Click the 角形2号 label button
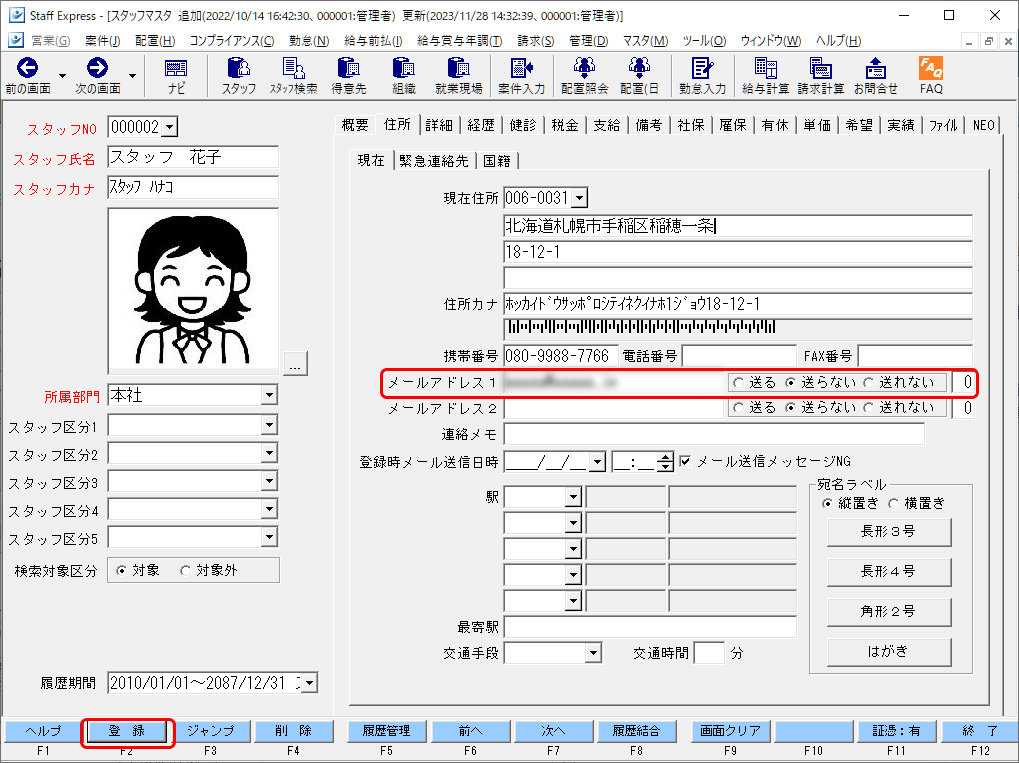The image size is (1019, 763). click(x=888, y=612)
